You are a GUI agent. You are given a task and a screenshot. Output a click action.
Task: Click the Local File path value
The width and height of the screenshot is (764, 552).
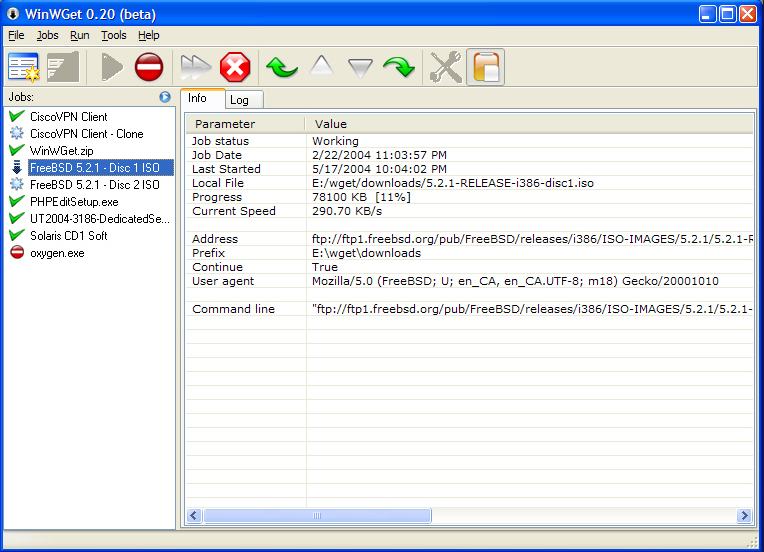(x=453, y=183)
